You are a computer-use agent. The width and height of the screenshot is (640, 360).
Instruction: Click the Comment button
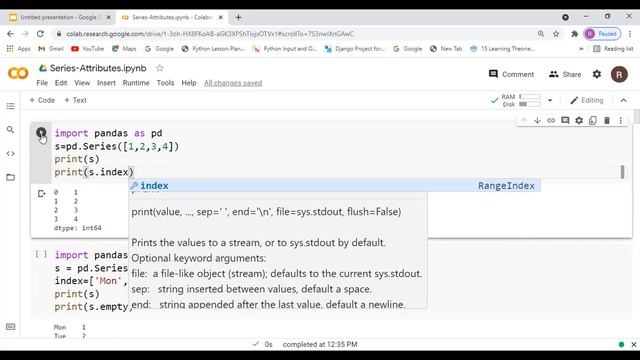511,74
